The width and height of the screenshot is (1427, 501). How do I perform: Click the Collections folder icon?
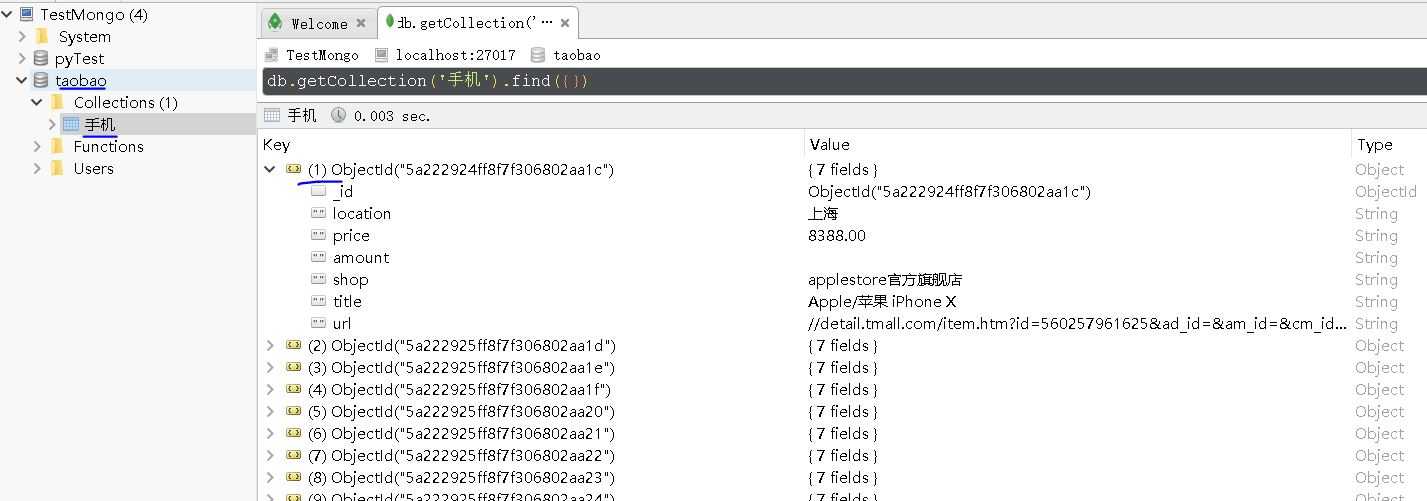pyautogui.click(x=57, y=103)
